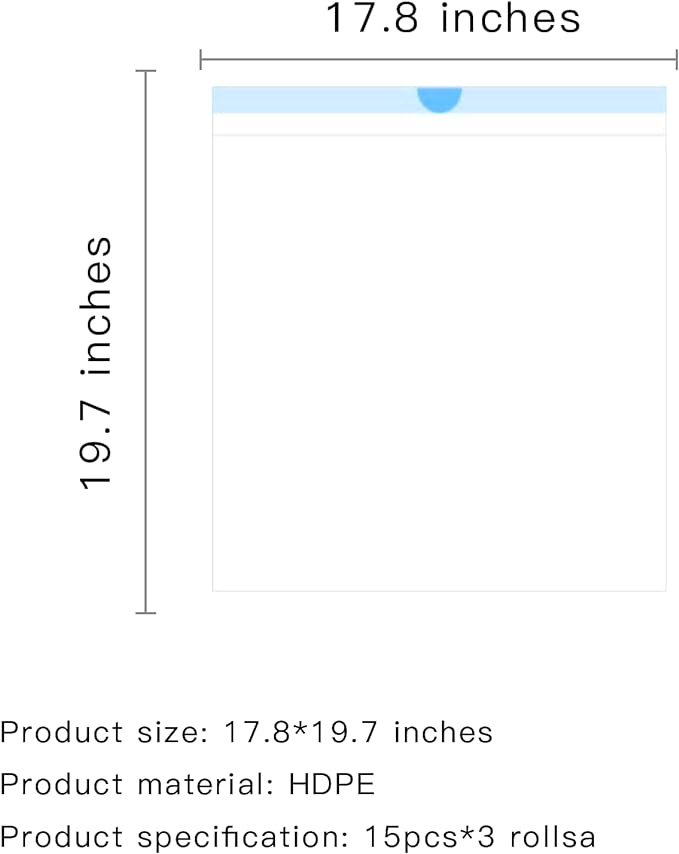The height and width of the screenshot is (854, 679).
Task: Click bottom end tick of height line
Action: click(145, 613)
